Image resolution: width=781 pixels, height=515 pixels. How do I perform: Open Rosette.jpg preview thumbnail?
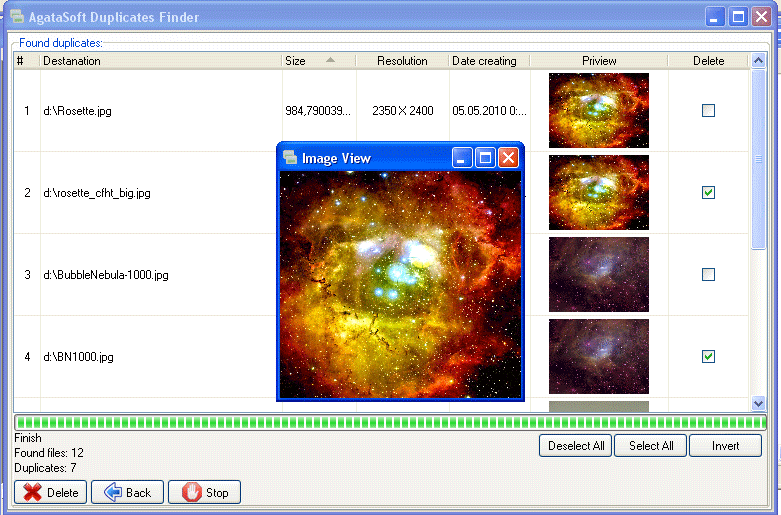(x=598, y=111)
